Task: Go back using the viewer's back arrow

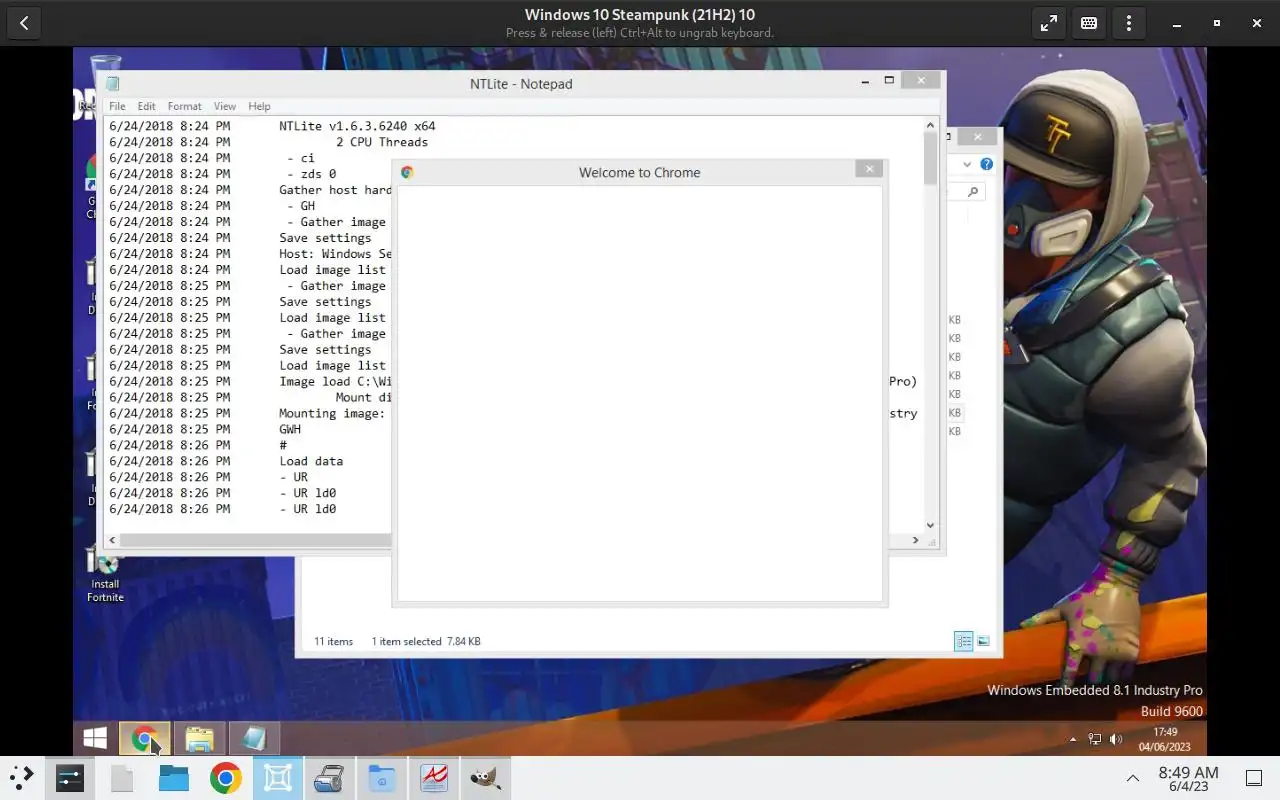Action: 24,23
